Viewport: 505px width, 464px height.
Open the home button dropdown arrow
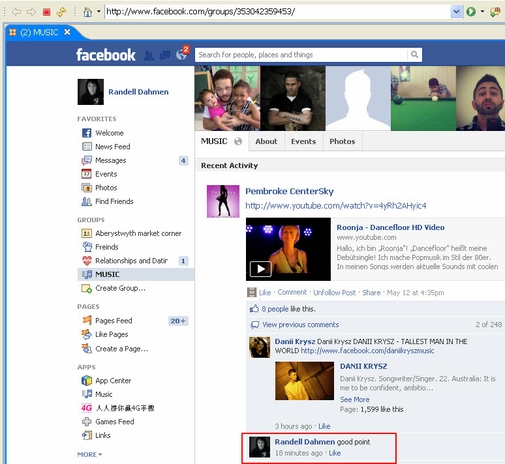tap(99, 12)
